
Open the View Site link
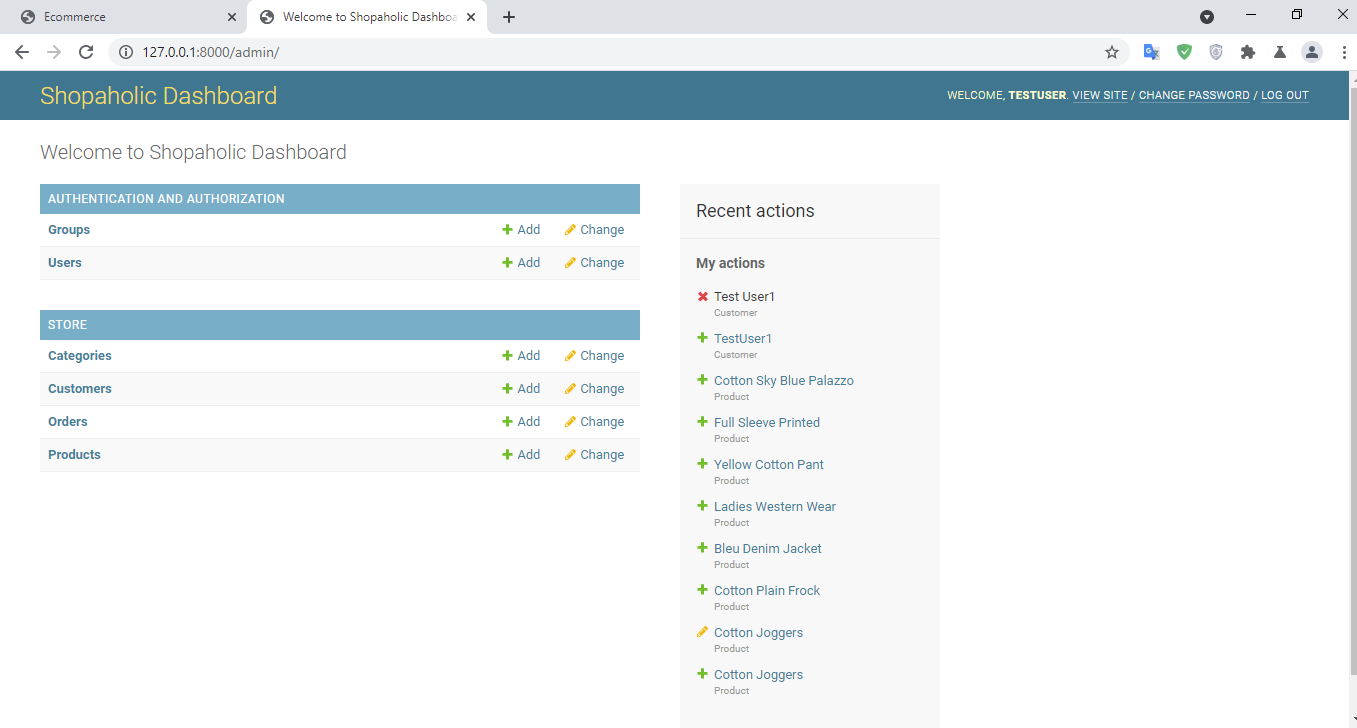click(1100, 95)
